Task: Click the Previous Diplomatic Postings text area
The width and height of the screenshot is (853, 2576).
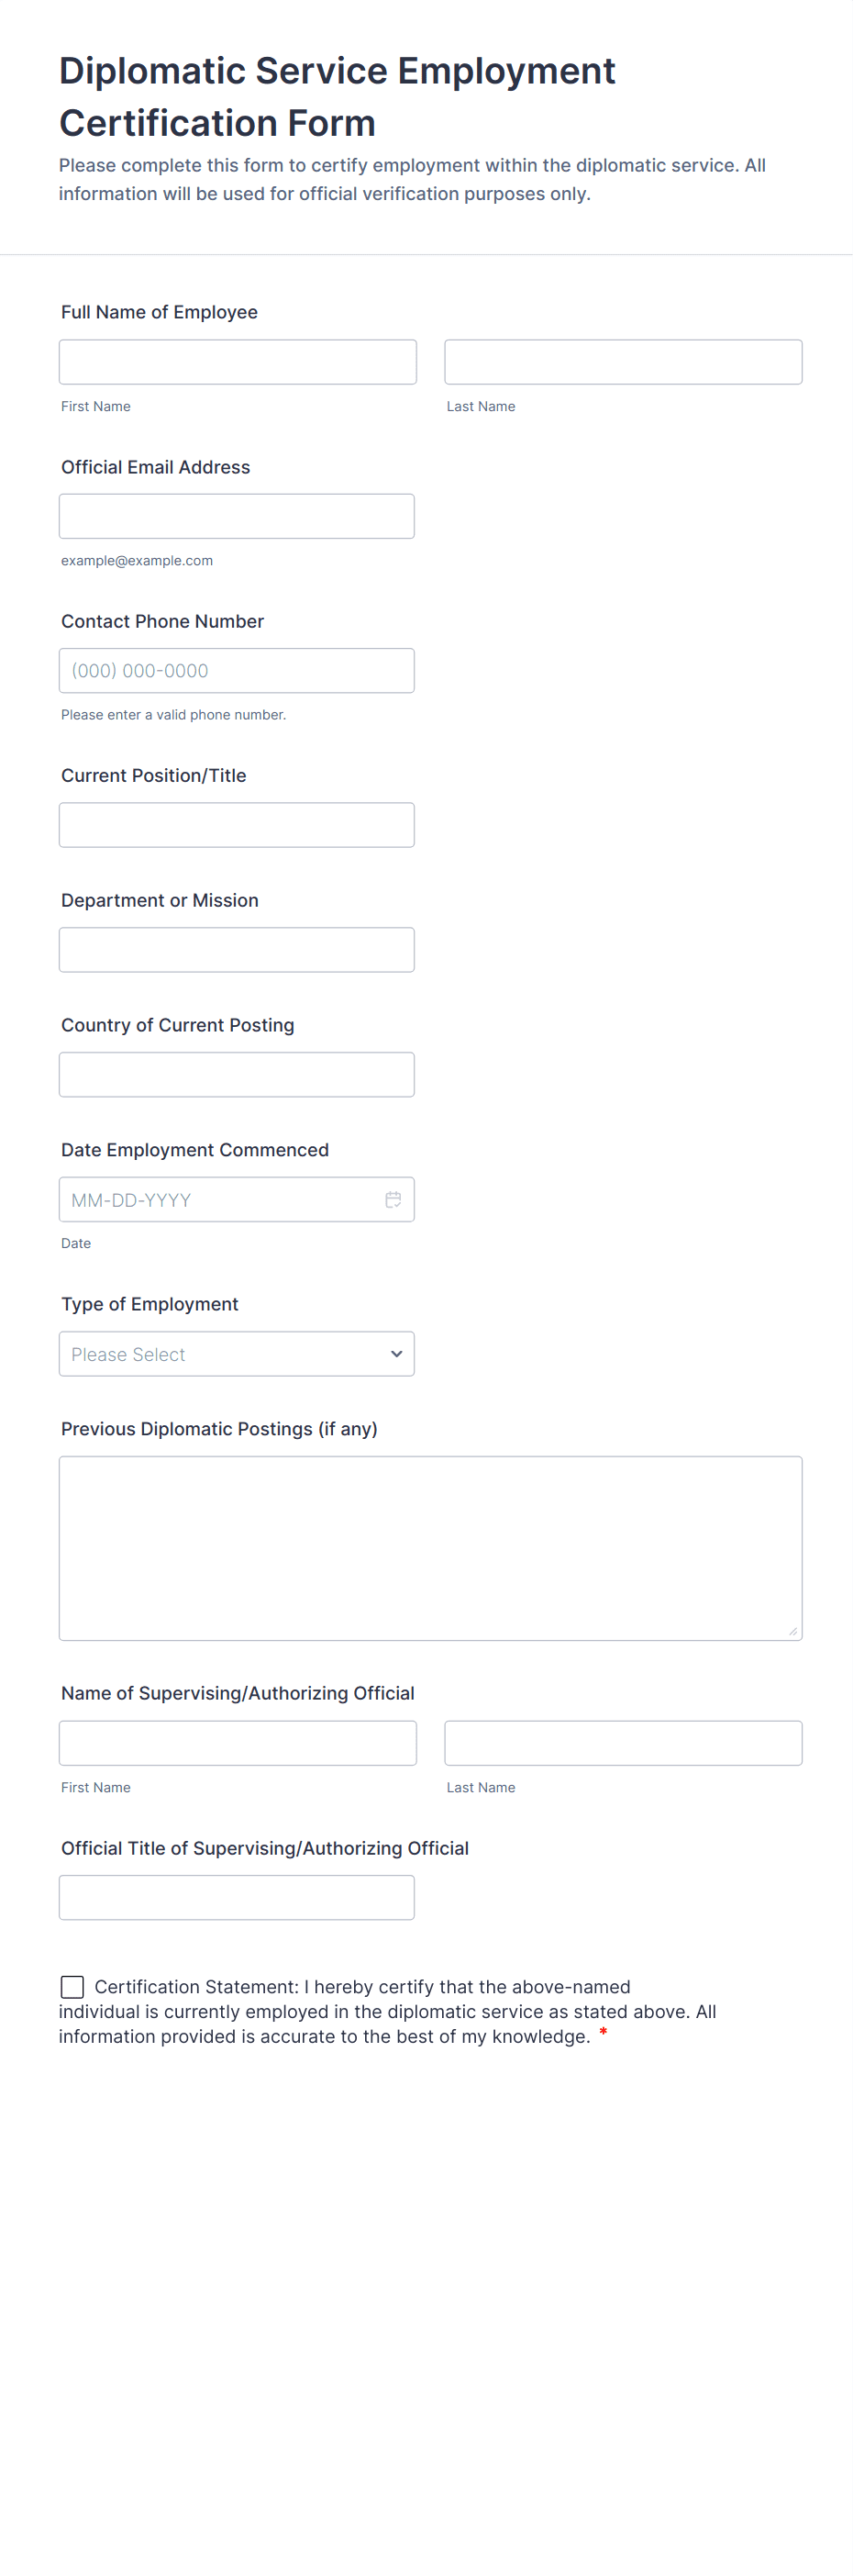Action: 430,1547
